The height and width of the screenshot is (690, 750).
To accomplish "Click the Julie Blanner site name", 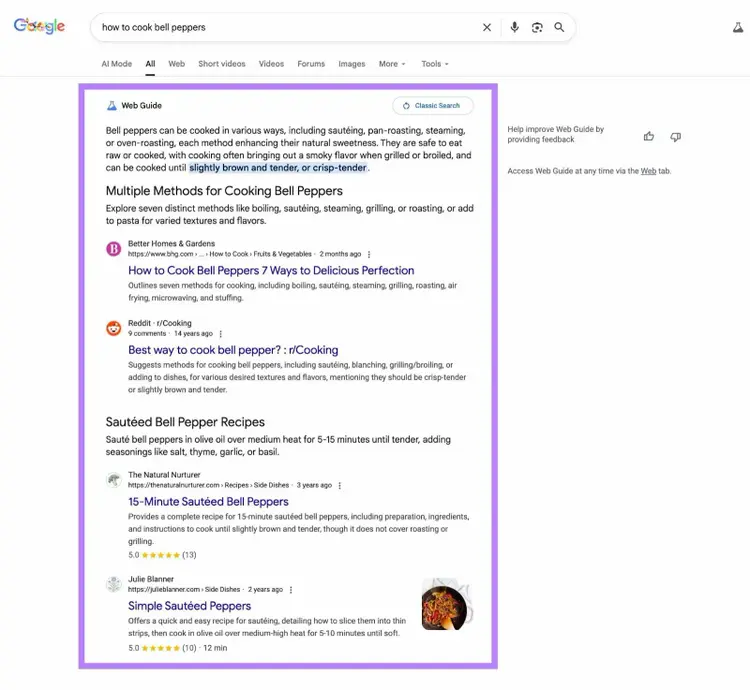I will [151, 579].
